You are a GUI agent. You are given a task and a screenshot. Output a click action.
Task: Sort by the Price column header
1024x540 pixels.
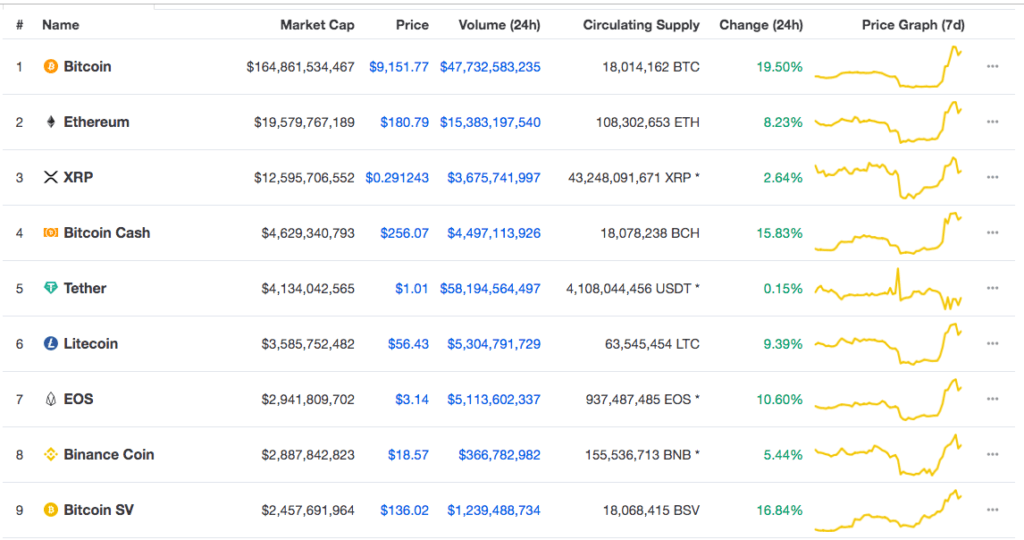pos(412,25)
